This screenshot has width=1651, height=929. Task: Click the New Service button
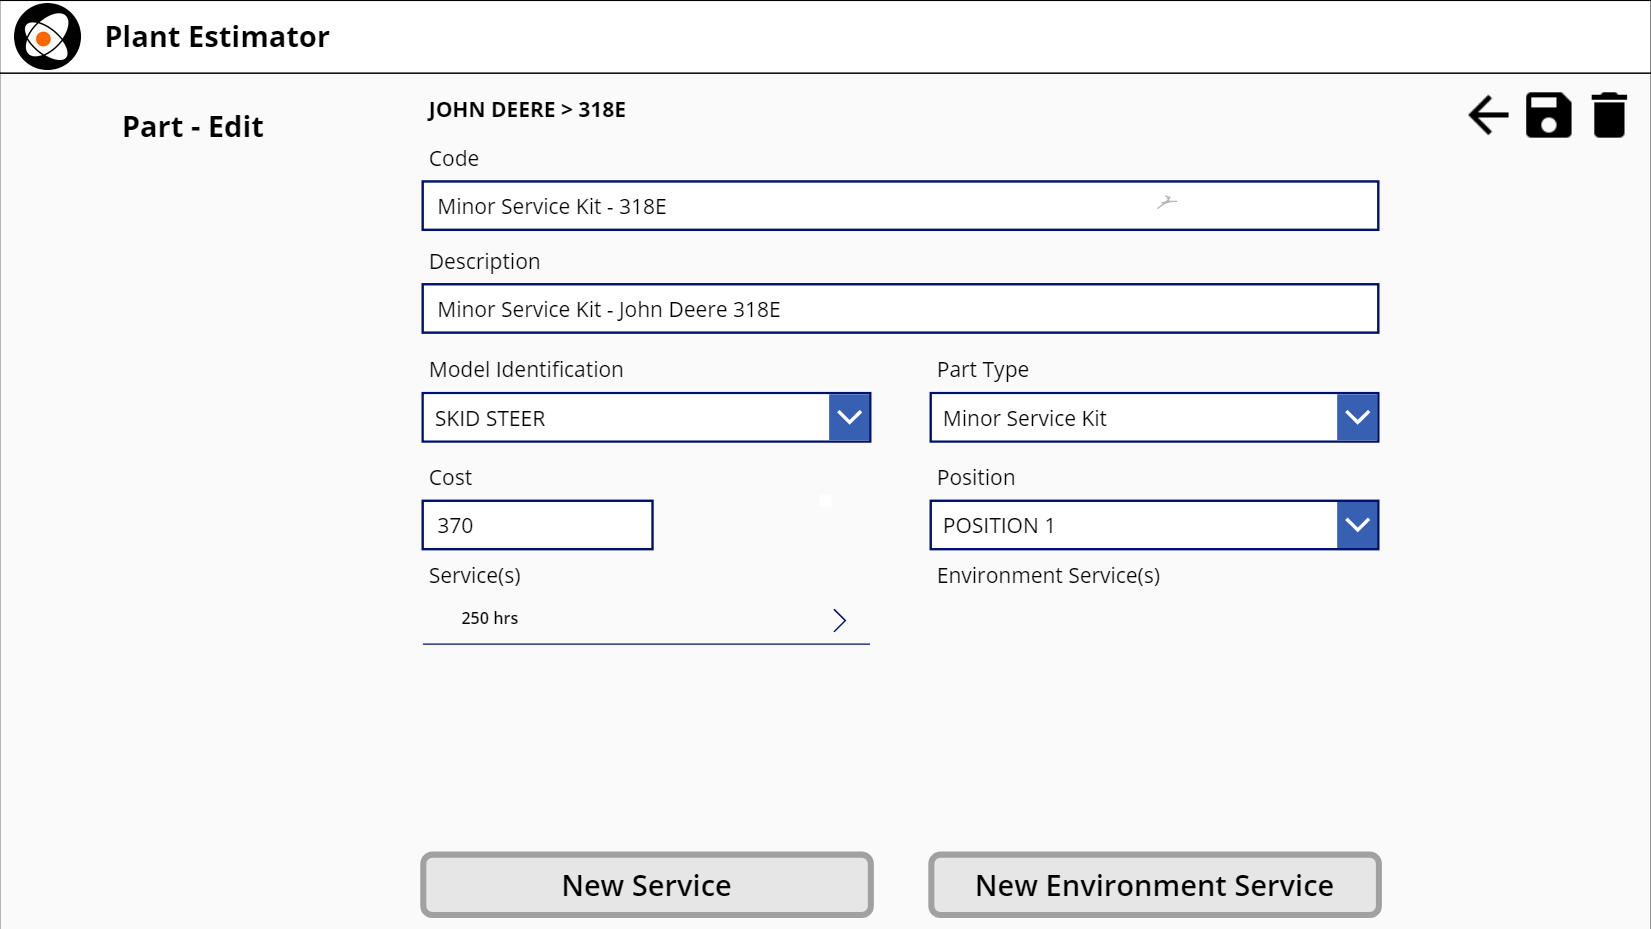point(646,885)
